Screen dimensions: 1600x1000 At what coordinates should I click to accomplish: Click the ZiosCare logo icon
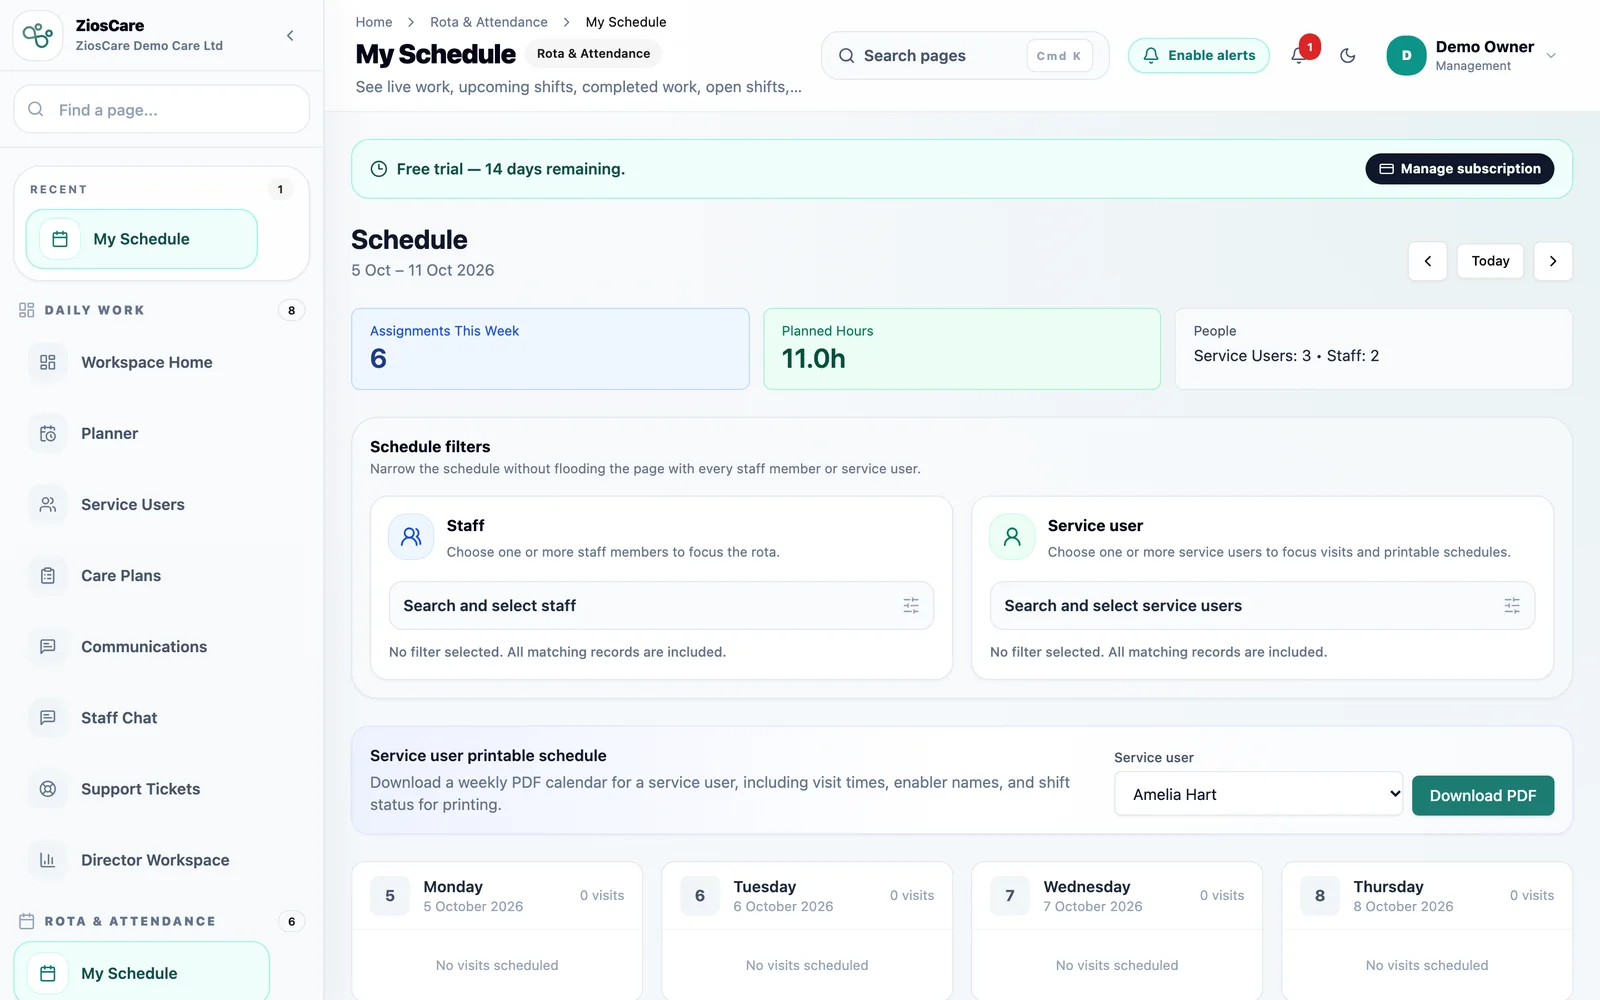point(38,35)
